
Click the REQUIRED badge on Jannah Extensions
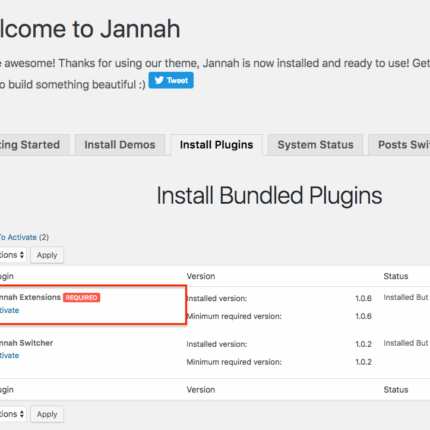tap(81, 297)
